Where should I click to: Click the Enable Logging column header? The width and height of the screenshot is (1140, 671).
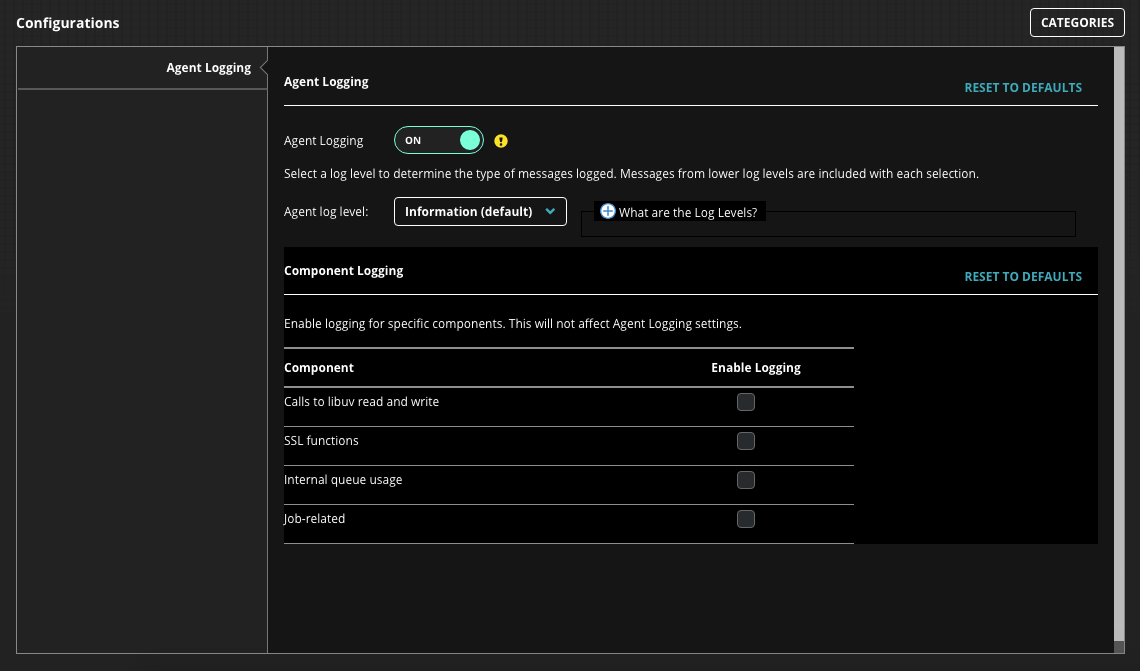(755, 368)
